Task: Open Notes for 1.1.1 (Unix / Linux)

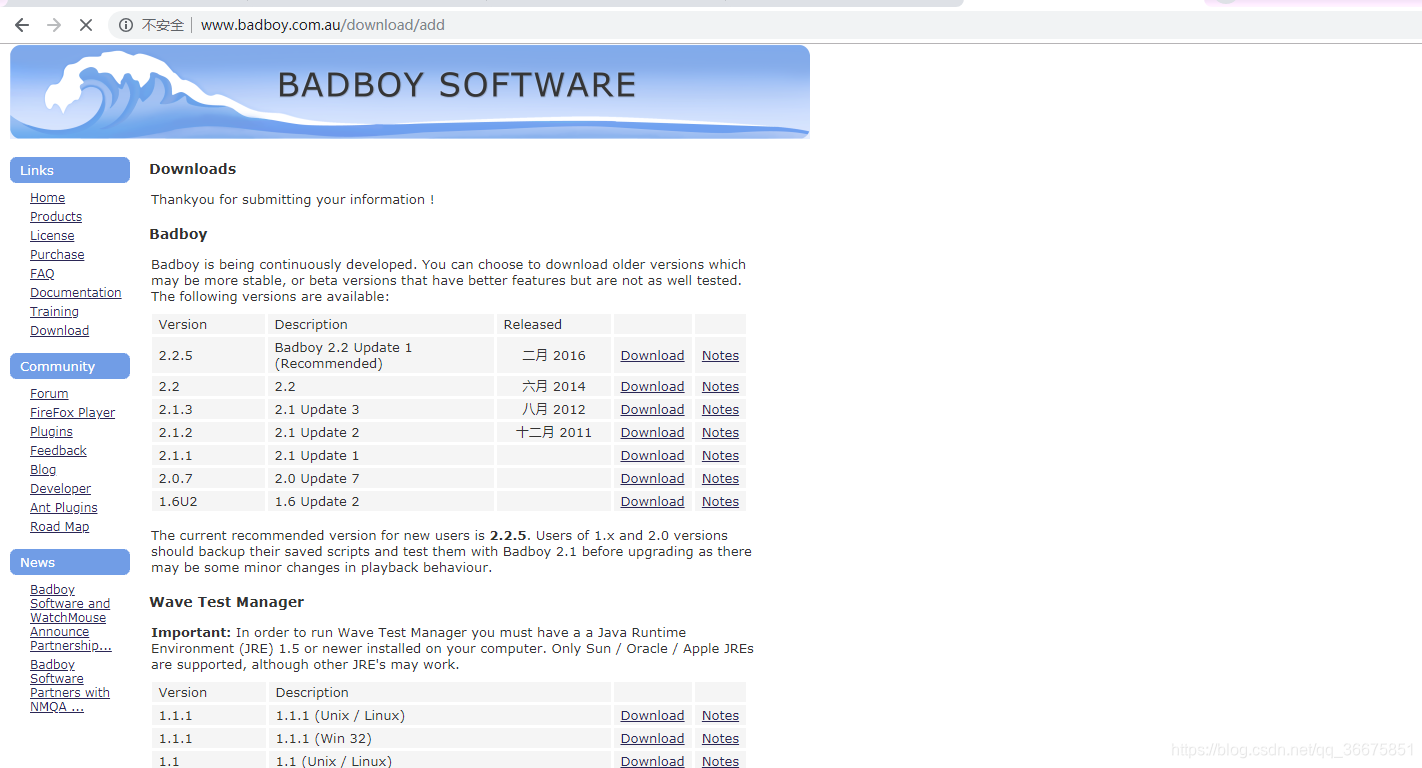Action: [720, 716]
